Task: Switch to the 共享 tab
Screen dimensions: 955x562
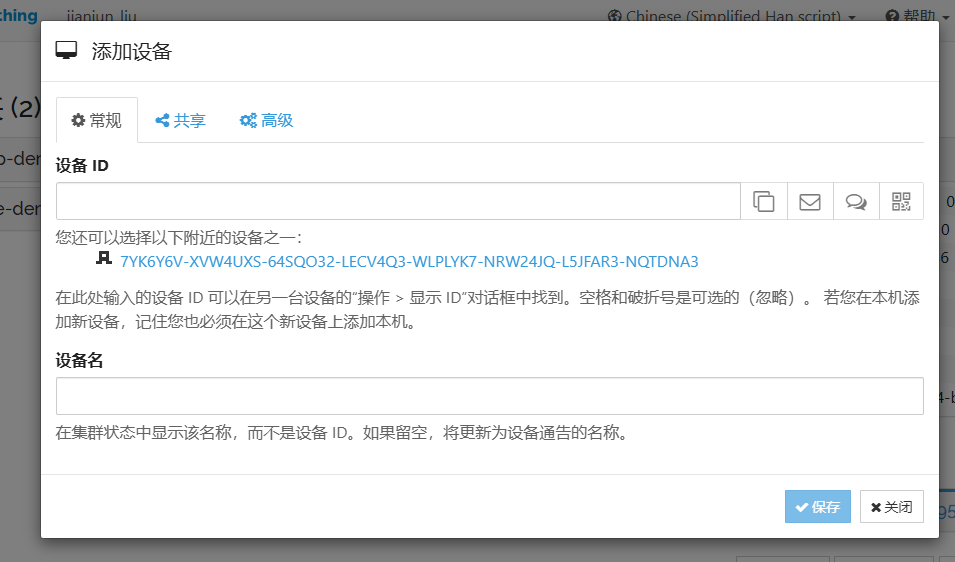Action: pyautogui.click(x=180, y=120)
